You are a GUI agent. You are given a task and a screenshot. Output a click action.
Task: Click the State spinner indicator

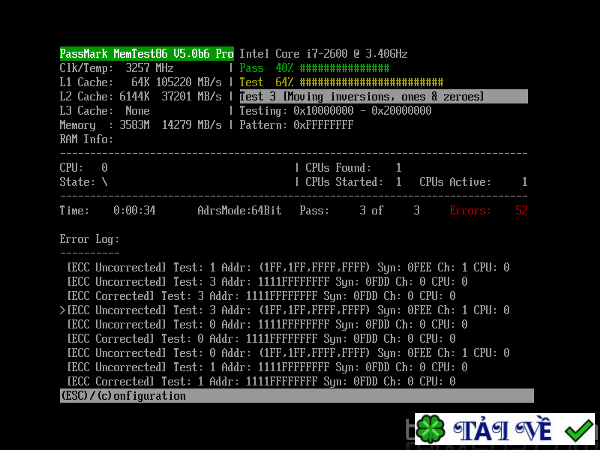(104, 182)
